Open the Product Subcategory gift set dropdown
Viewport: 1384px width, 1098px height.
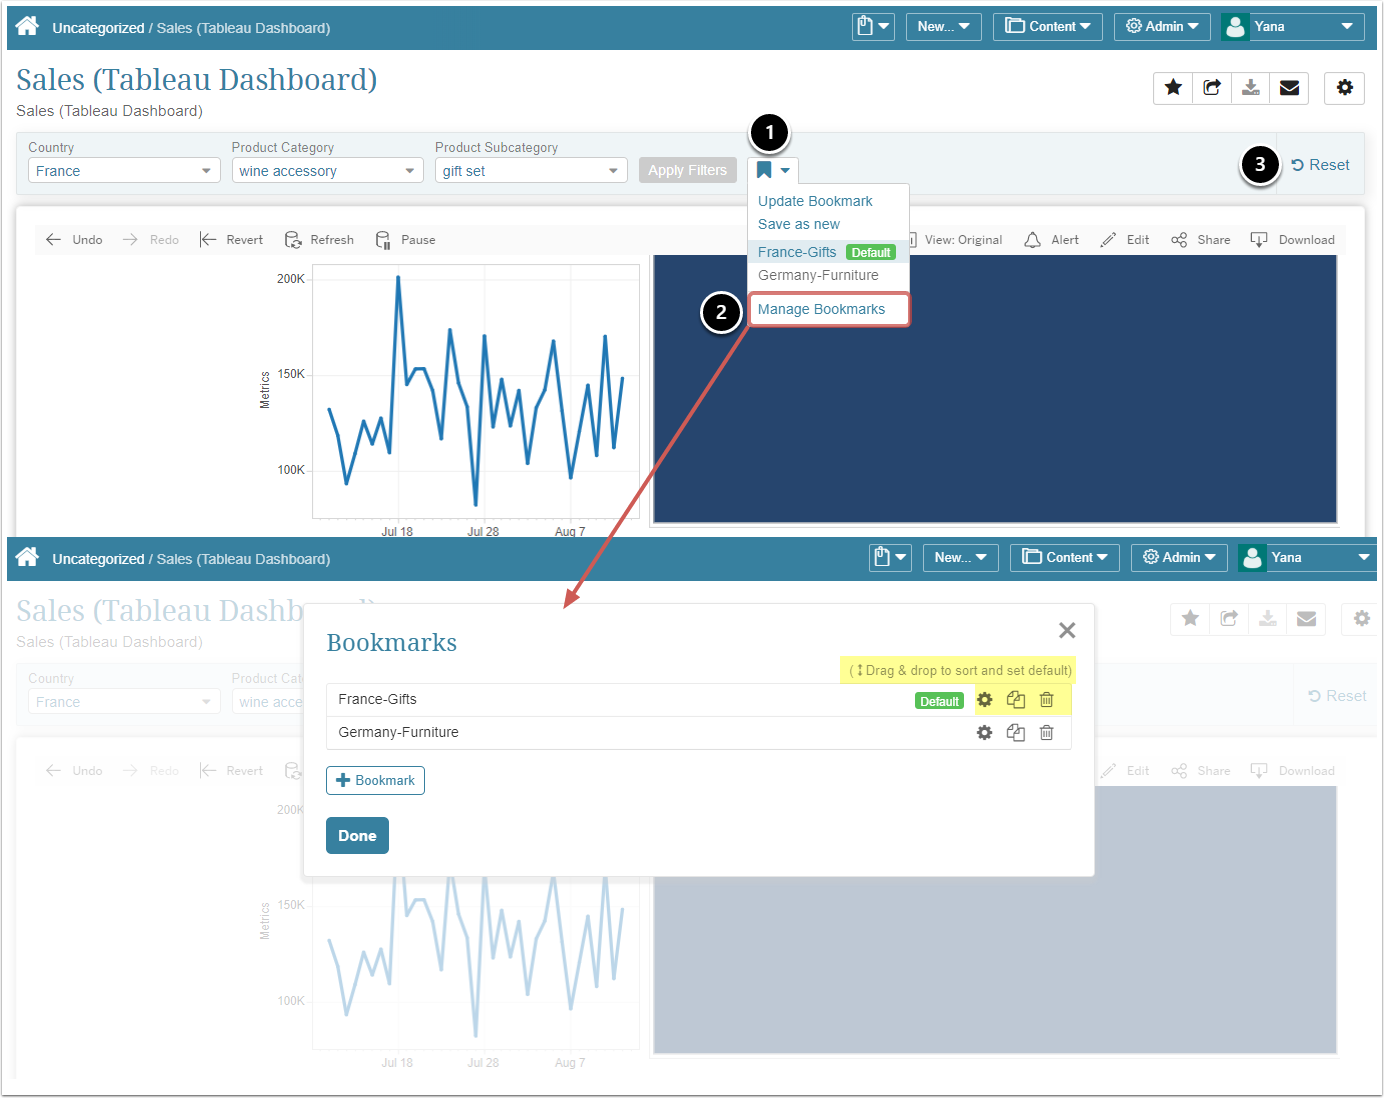click(530, 171)
